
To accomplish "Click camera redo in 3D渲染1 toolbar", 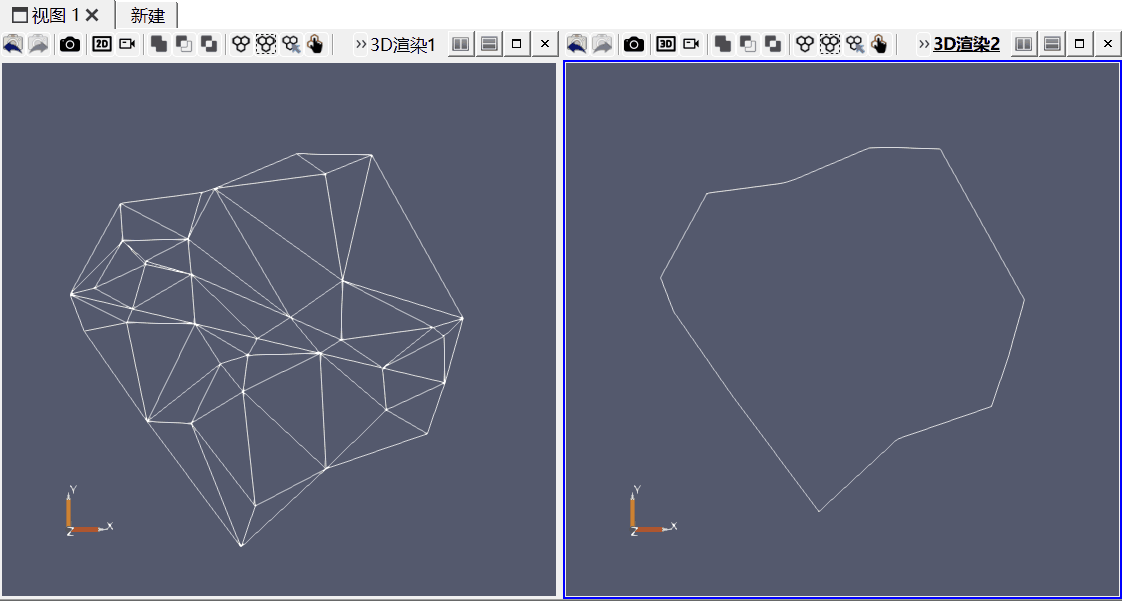I will (x=39, y=44).
